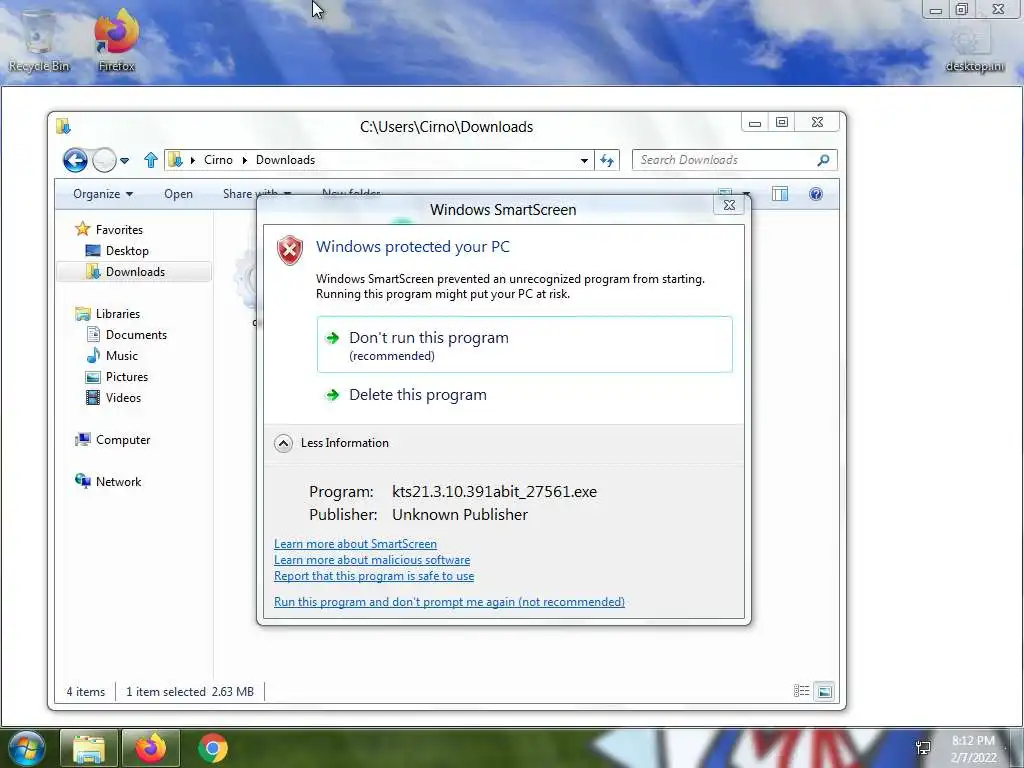Open File Explorer from the taskbar
This screenshot has height=768, width=1024.
(x=89, y=748)
